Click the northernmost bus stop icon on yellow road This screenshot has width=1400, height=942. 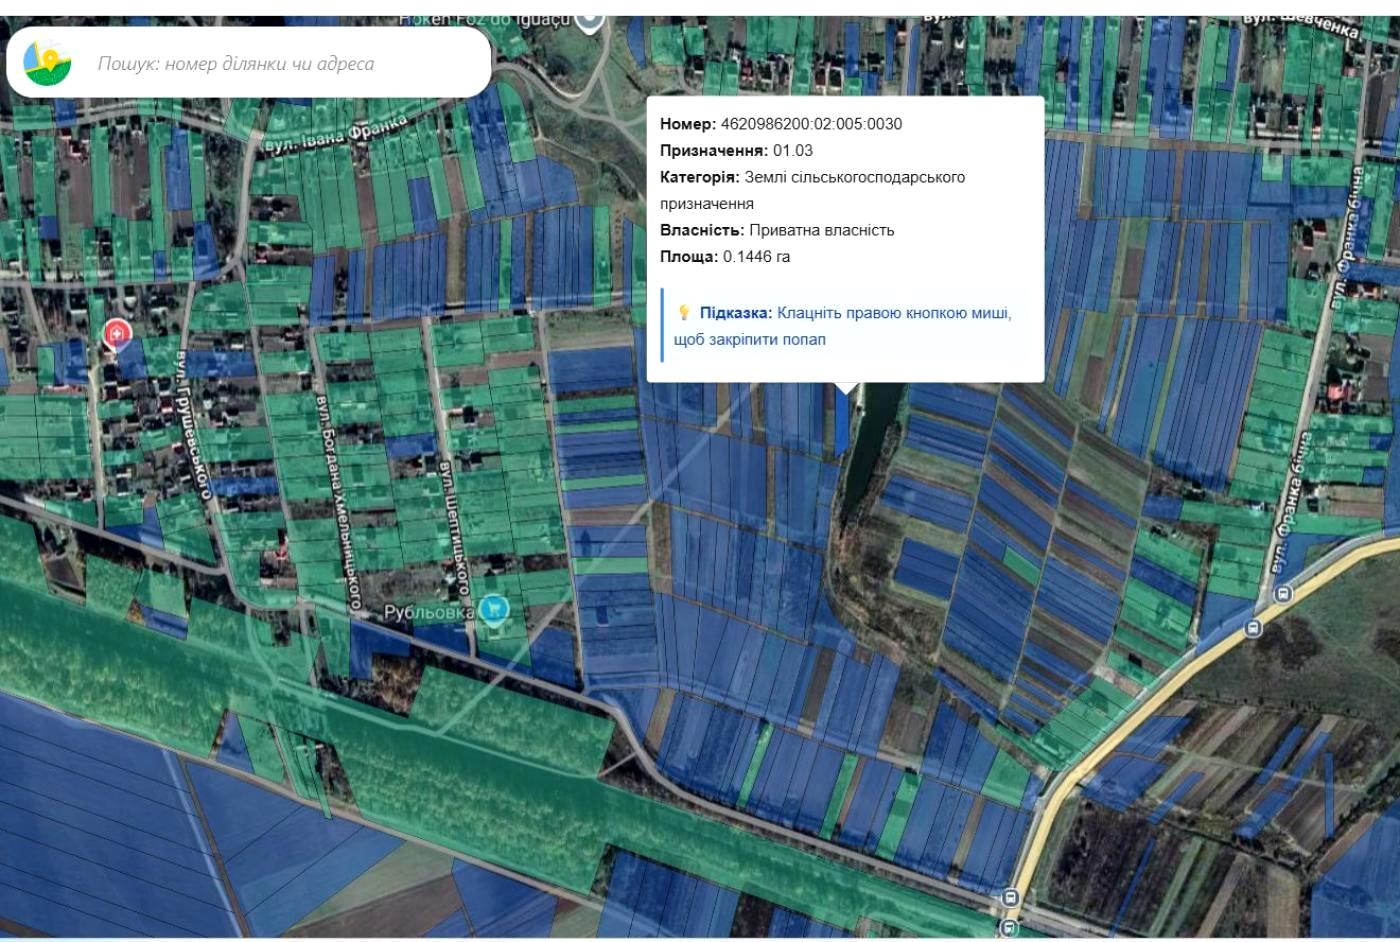(1284, 594)
